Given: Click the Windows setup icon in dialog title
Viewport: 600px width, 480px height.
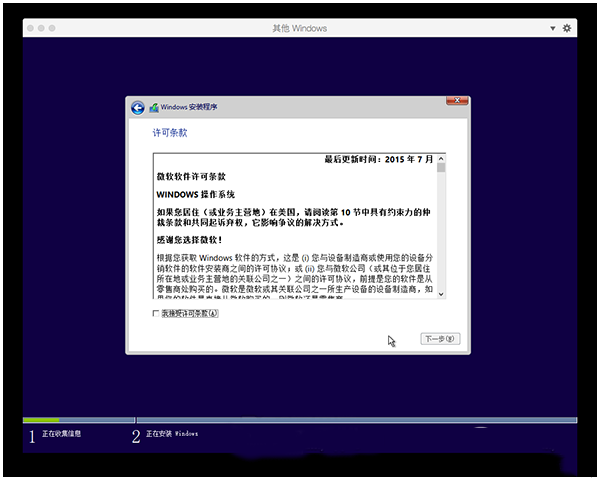Looking at the screenshot, I should 154,108.
